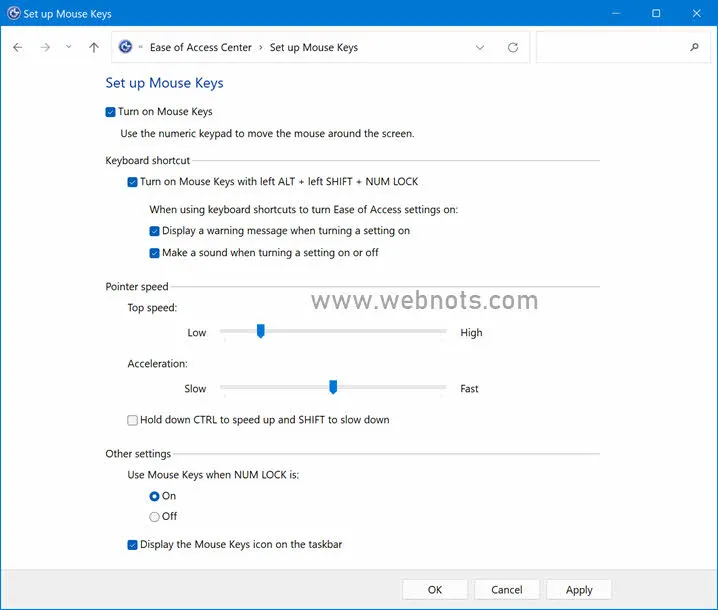This screenshot has width=718, height=610.
Task: Select the Off radio button for NUM LOCK
Action: [x=154, y=517]
